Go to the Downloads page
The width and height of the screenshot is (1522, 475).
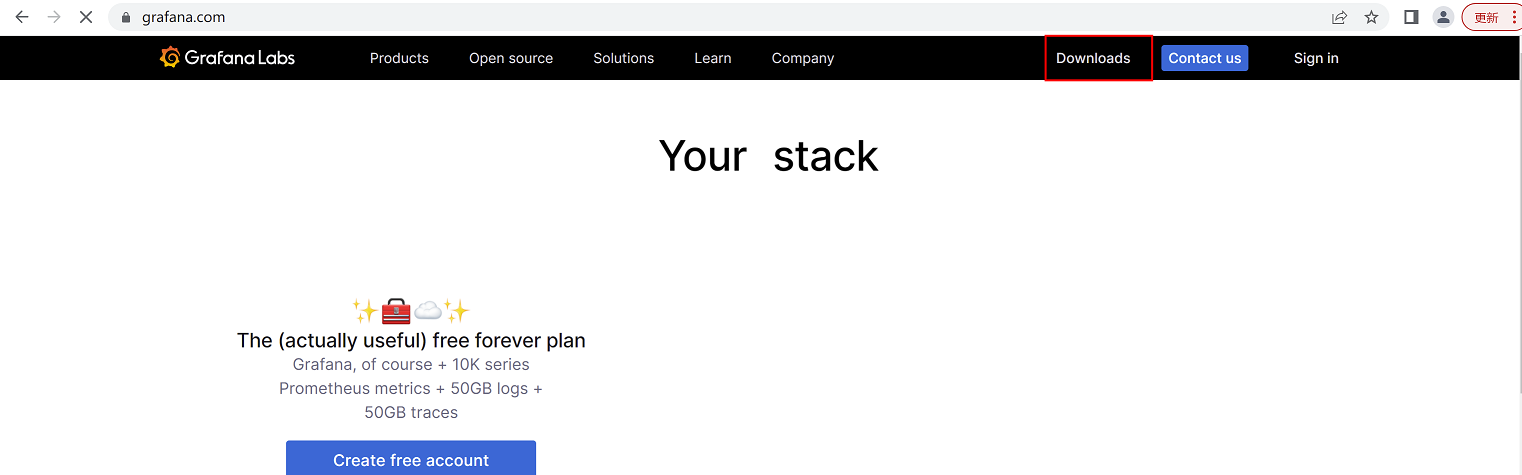[x=1093, y=58]
